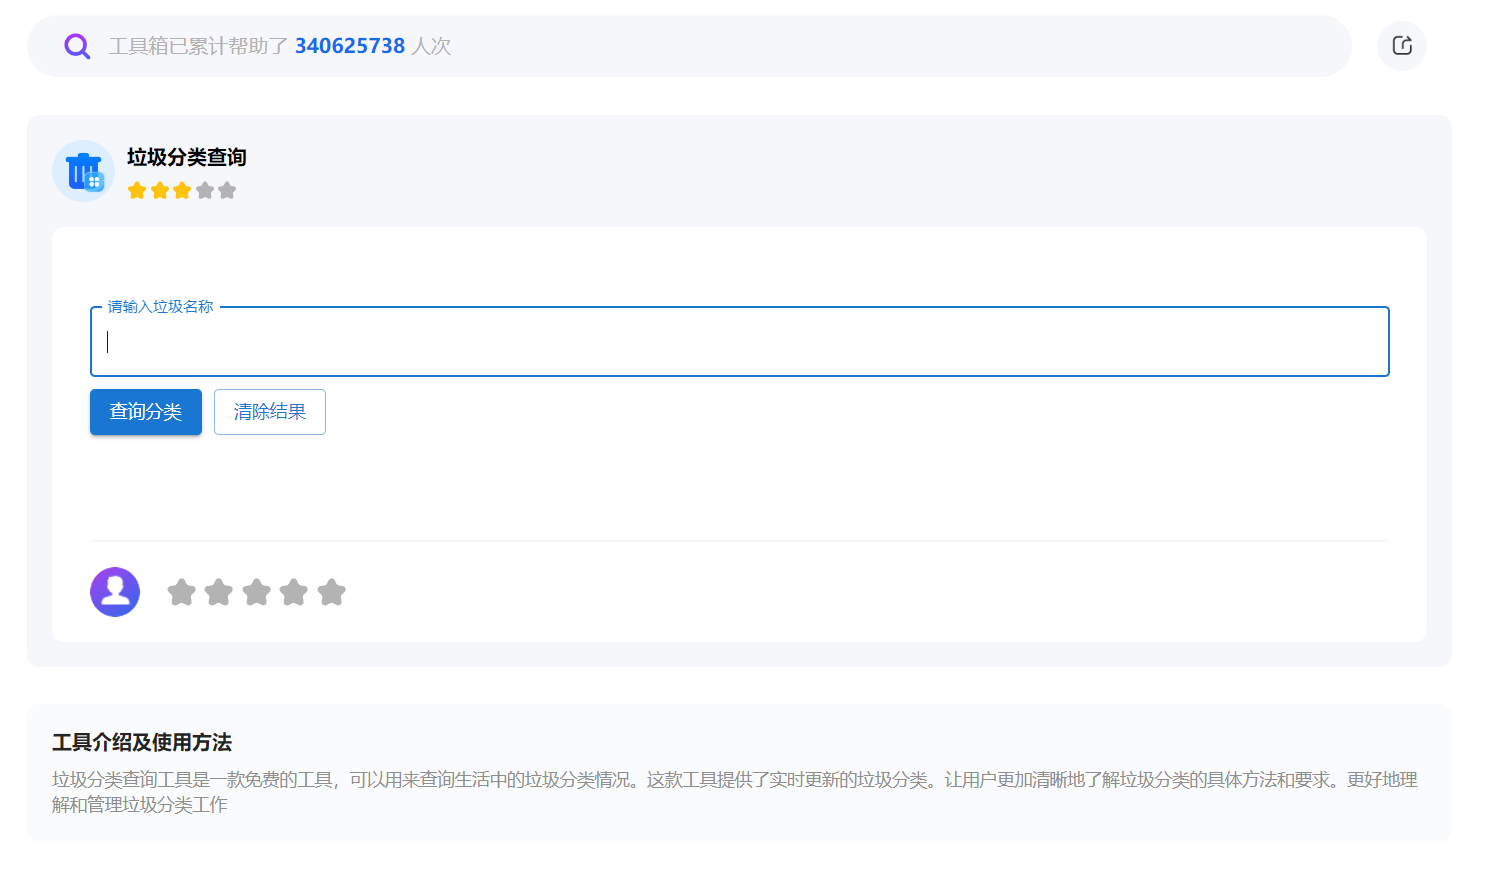Click the 工具介绍及使用方法 heading
The width and height of the screenshot is (1494, 870).
pyautogui.click(x=142, y=742)
